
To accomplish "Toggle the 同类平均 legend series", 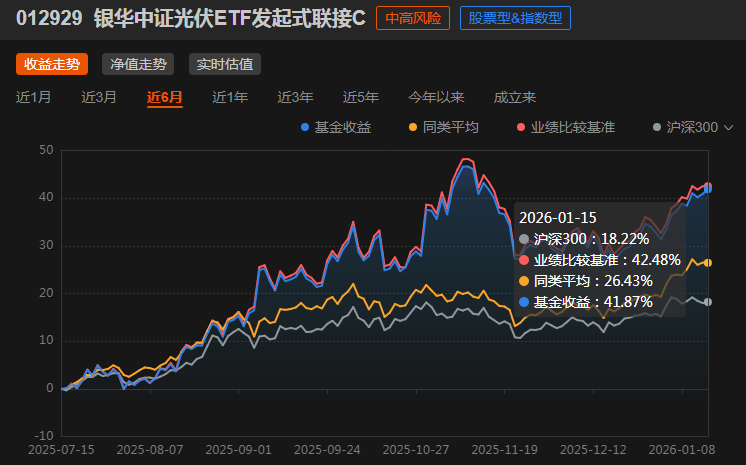I will point(444,127).
